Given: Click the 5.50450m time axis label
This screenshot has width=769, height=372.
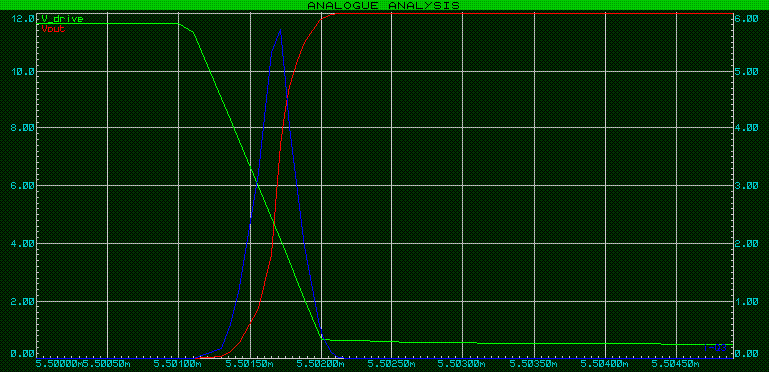Looking at the screenshot, I should click(x=676, y=365).
